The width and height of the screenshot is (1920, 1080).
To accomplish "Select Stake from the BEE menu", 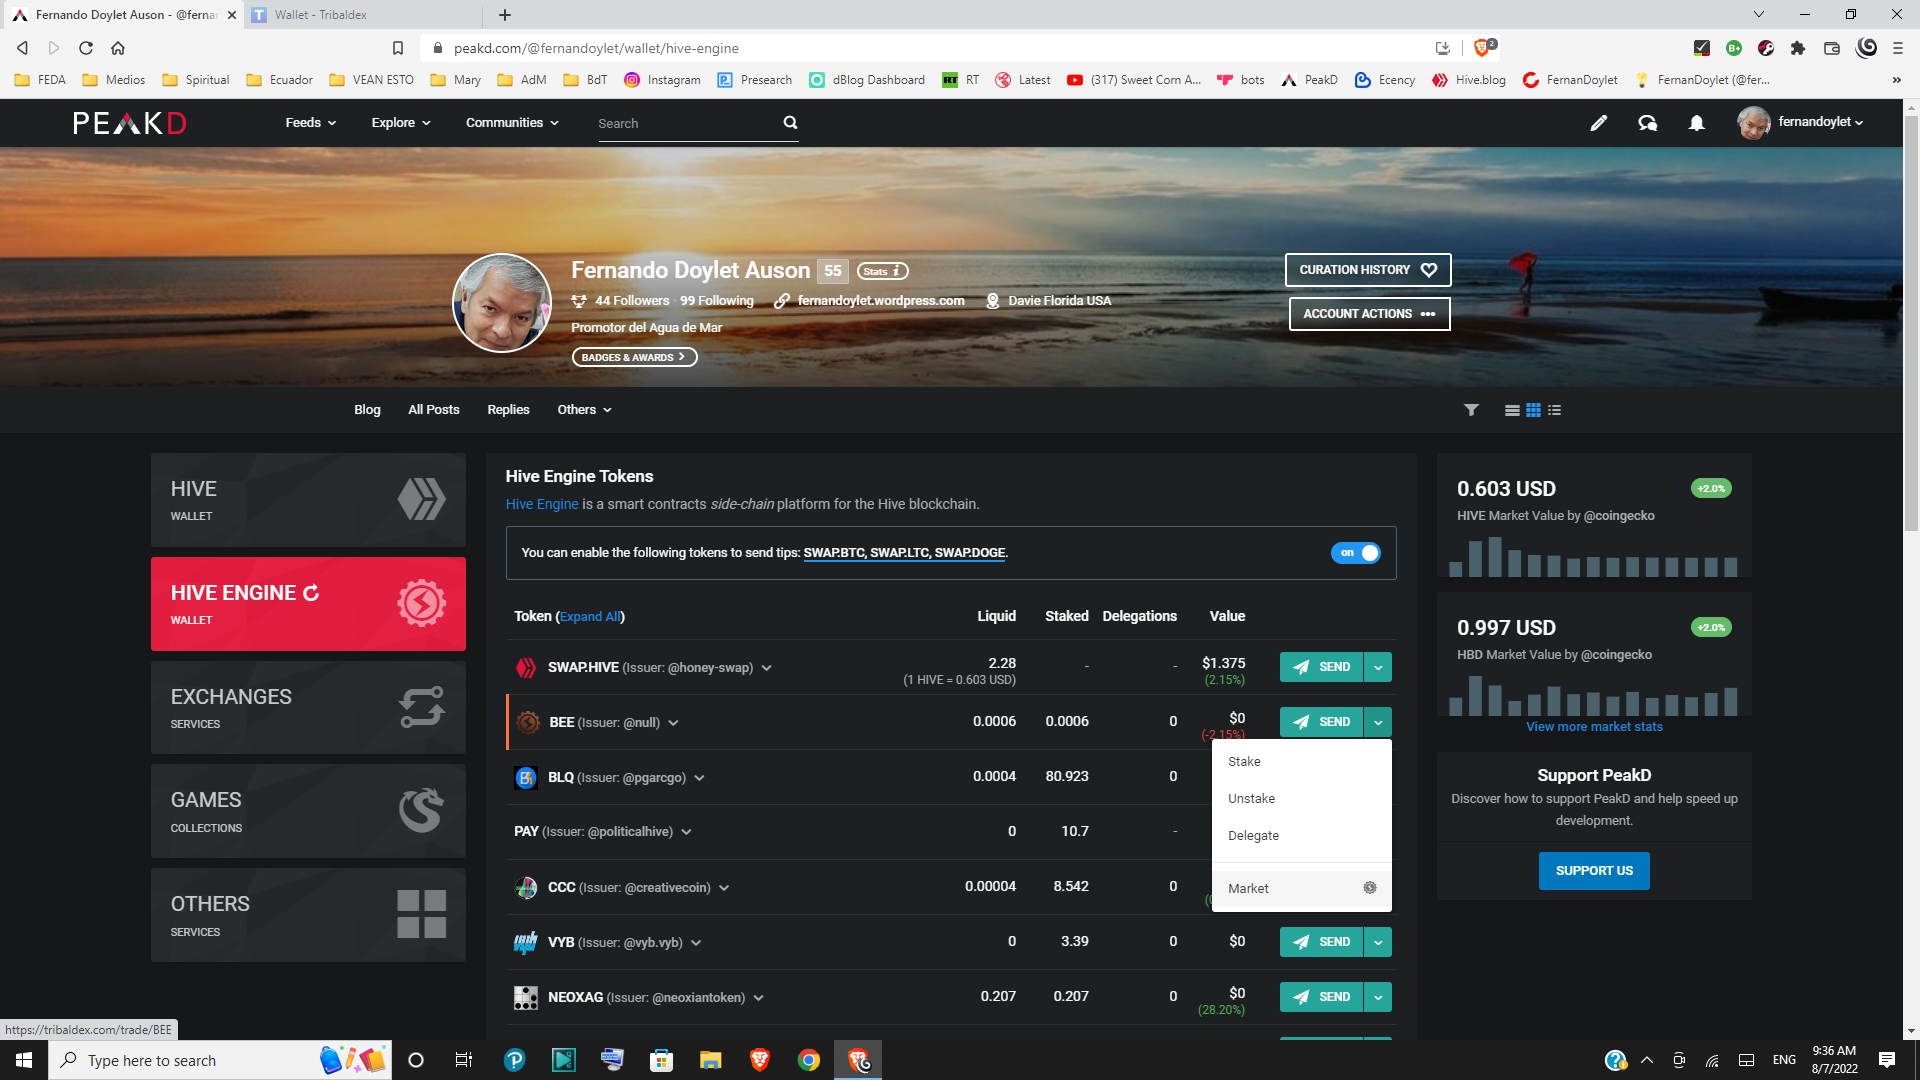I will point(1302,762).
